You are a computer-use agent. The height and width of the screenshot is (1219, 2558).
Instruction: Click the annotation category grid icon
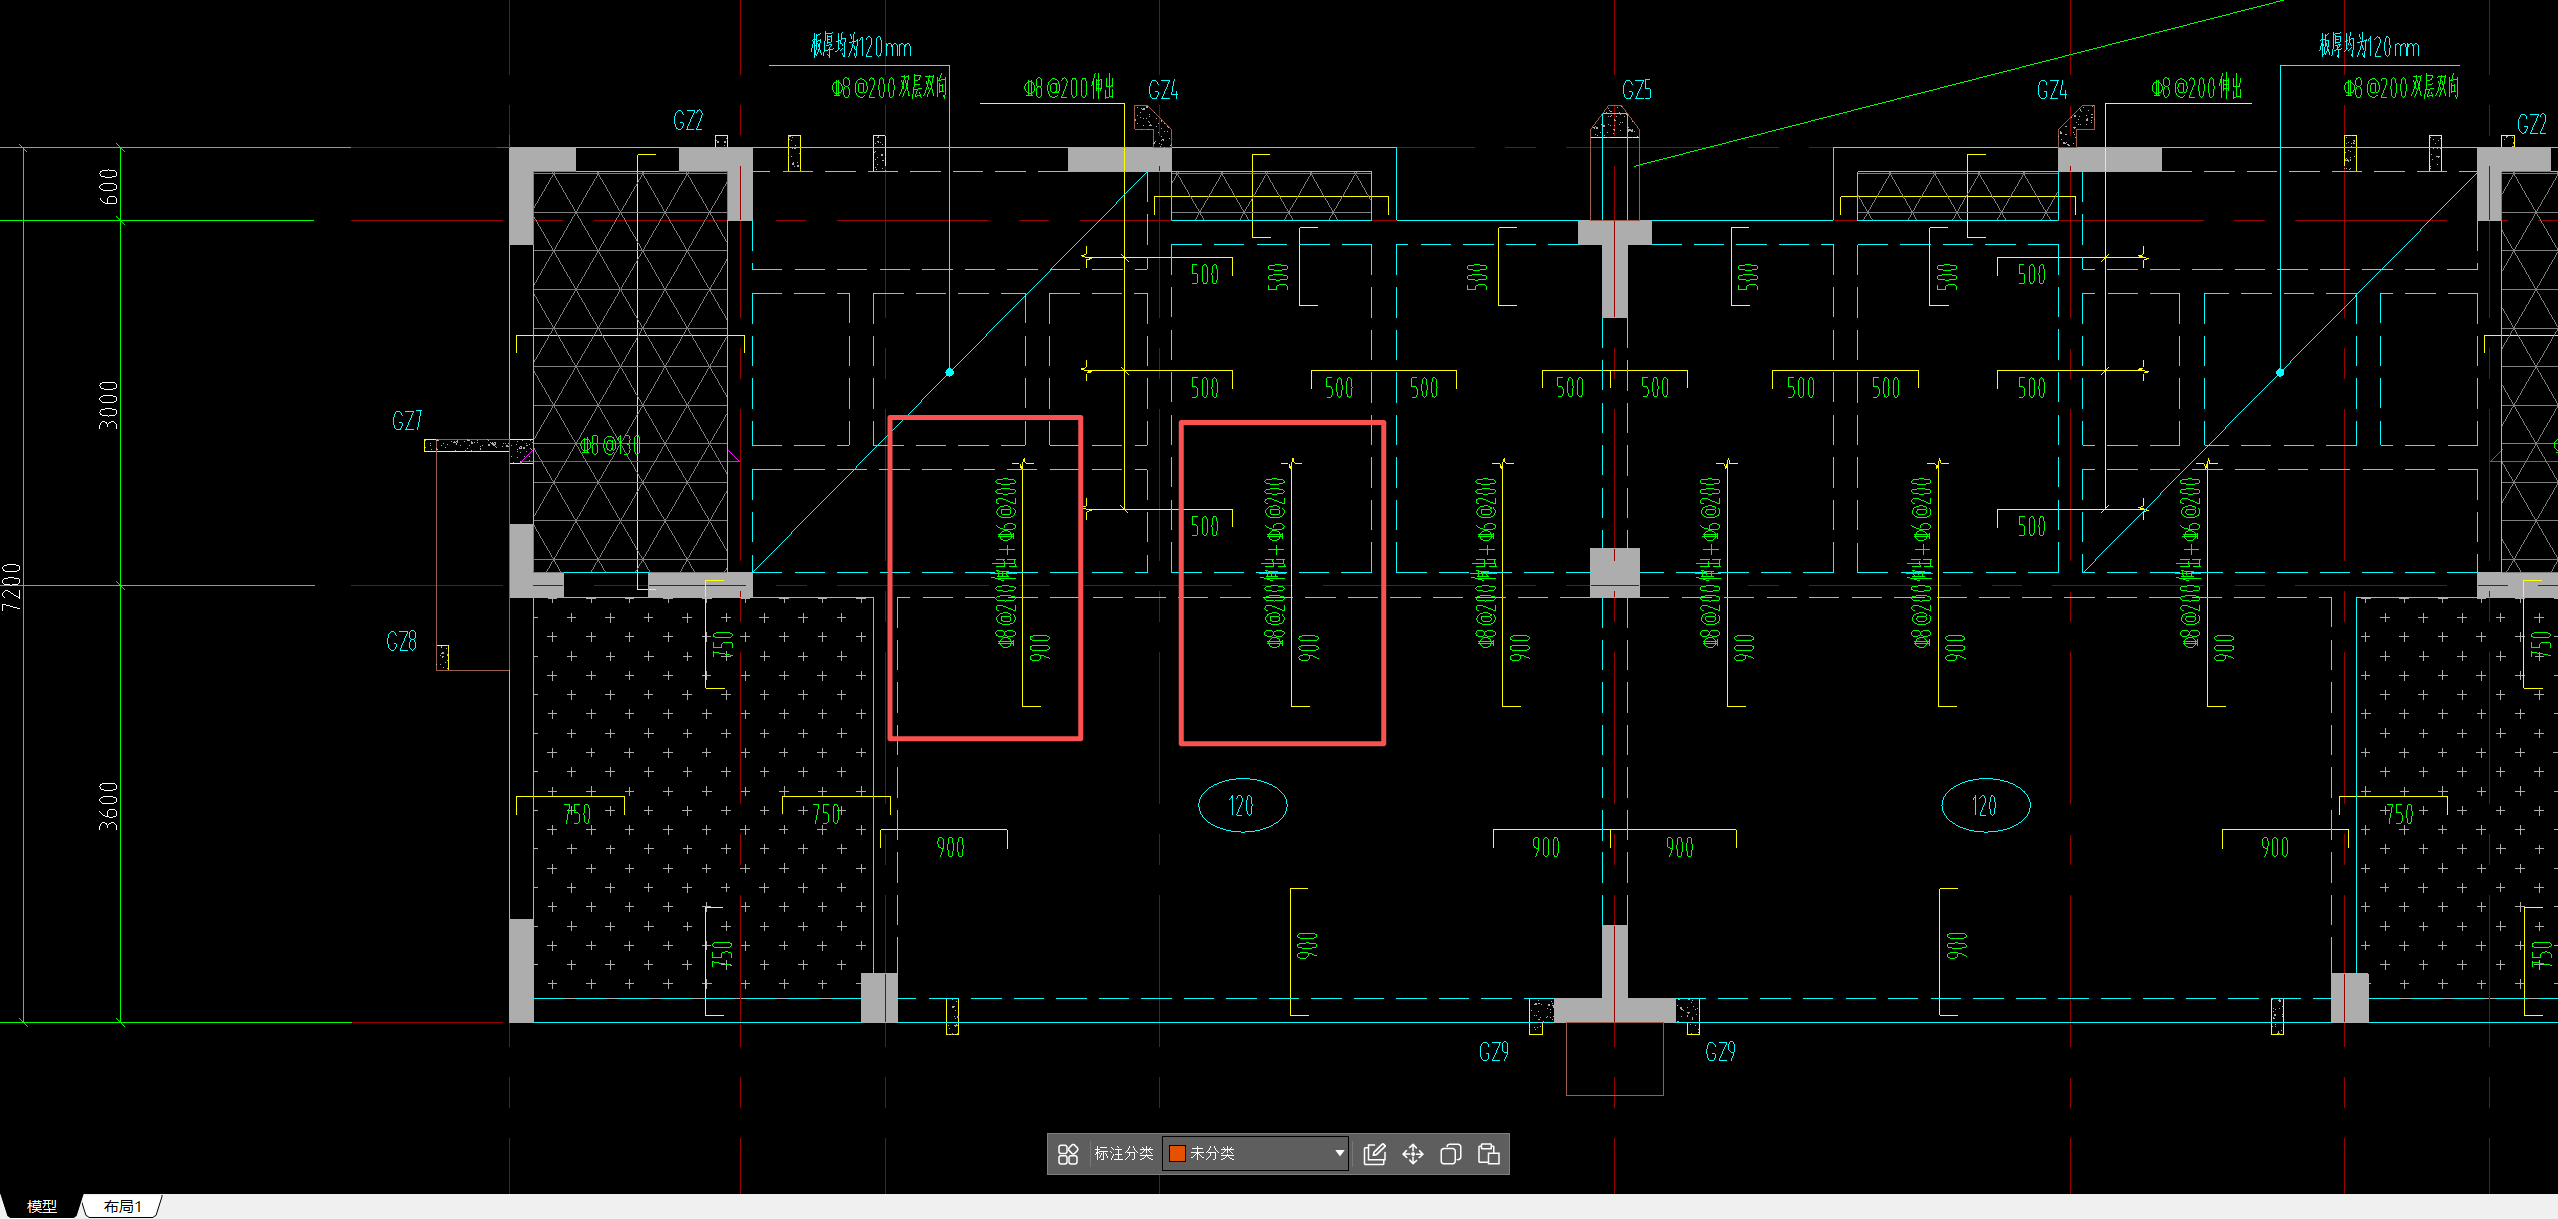pyautogui.click(x=1067, y=1154)
